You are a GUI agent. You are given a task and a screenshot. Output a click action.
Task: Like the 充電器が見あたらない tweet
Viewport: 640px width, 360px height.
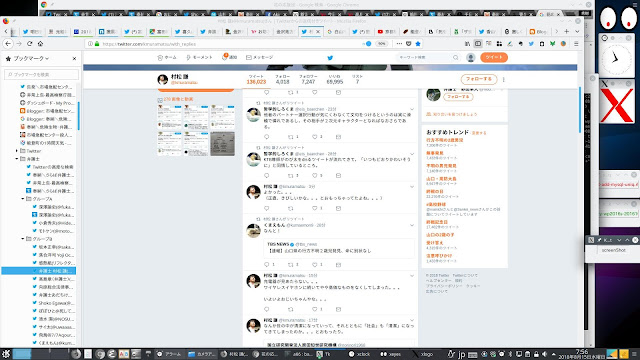(315, 309)
